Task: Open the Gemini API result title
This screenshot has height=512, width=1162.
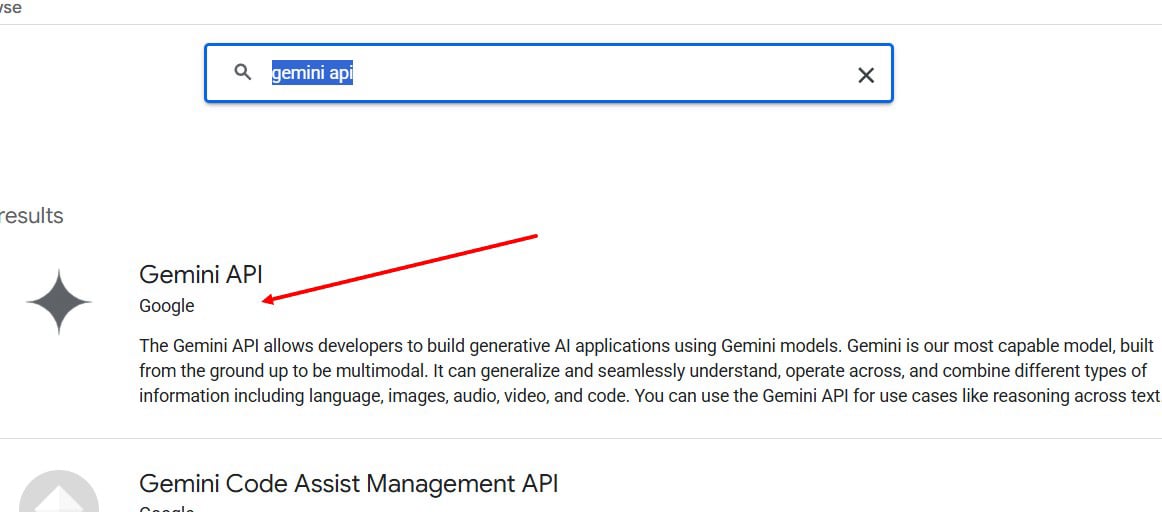Action: click(x=201, y=274)
